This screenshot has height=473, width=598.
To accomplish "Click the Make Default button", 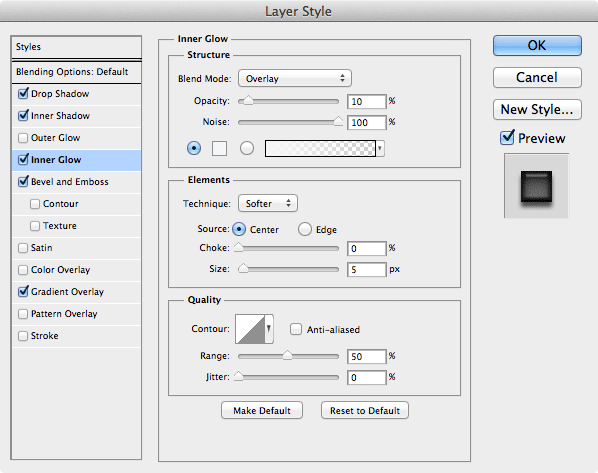I will [262, 410].
